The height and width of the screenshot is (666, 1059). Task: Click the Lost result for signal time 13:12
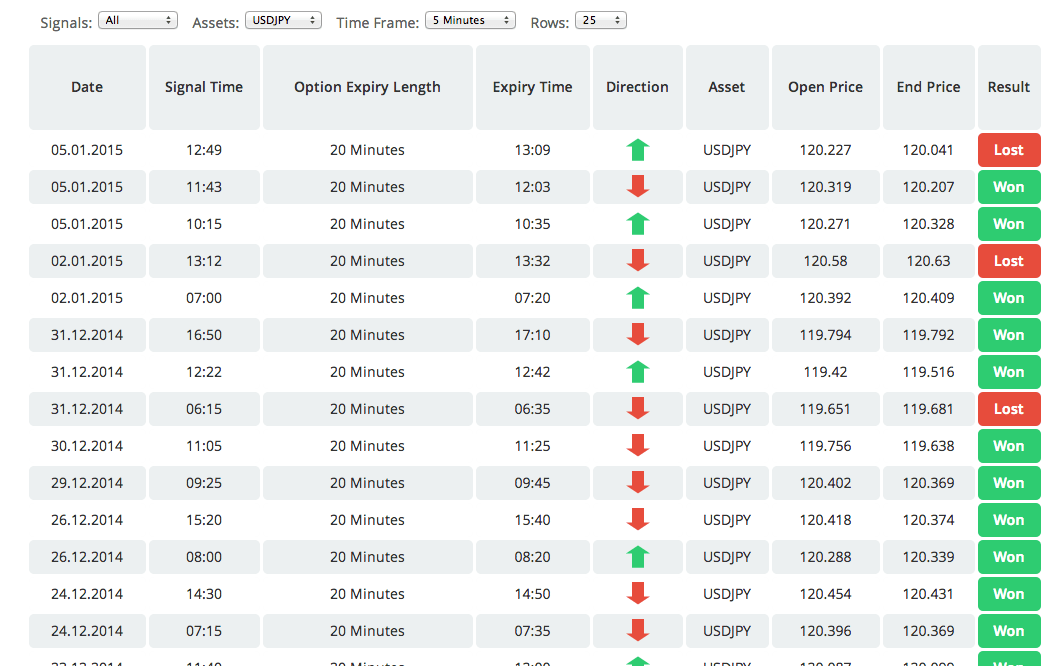tap(1009, 261)
